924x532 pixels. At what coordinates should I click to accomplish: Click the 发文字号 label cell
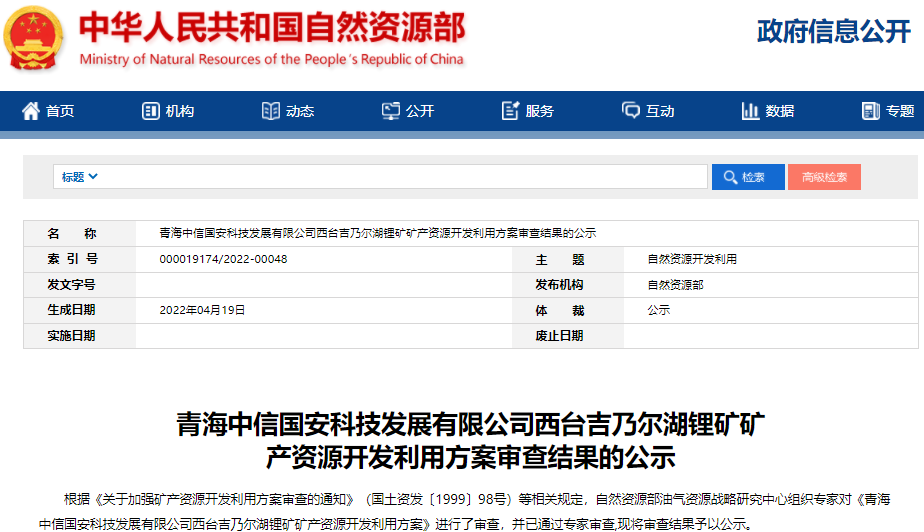(80, 285)
